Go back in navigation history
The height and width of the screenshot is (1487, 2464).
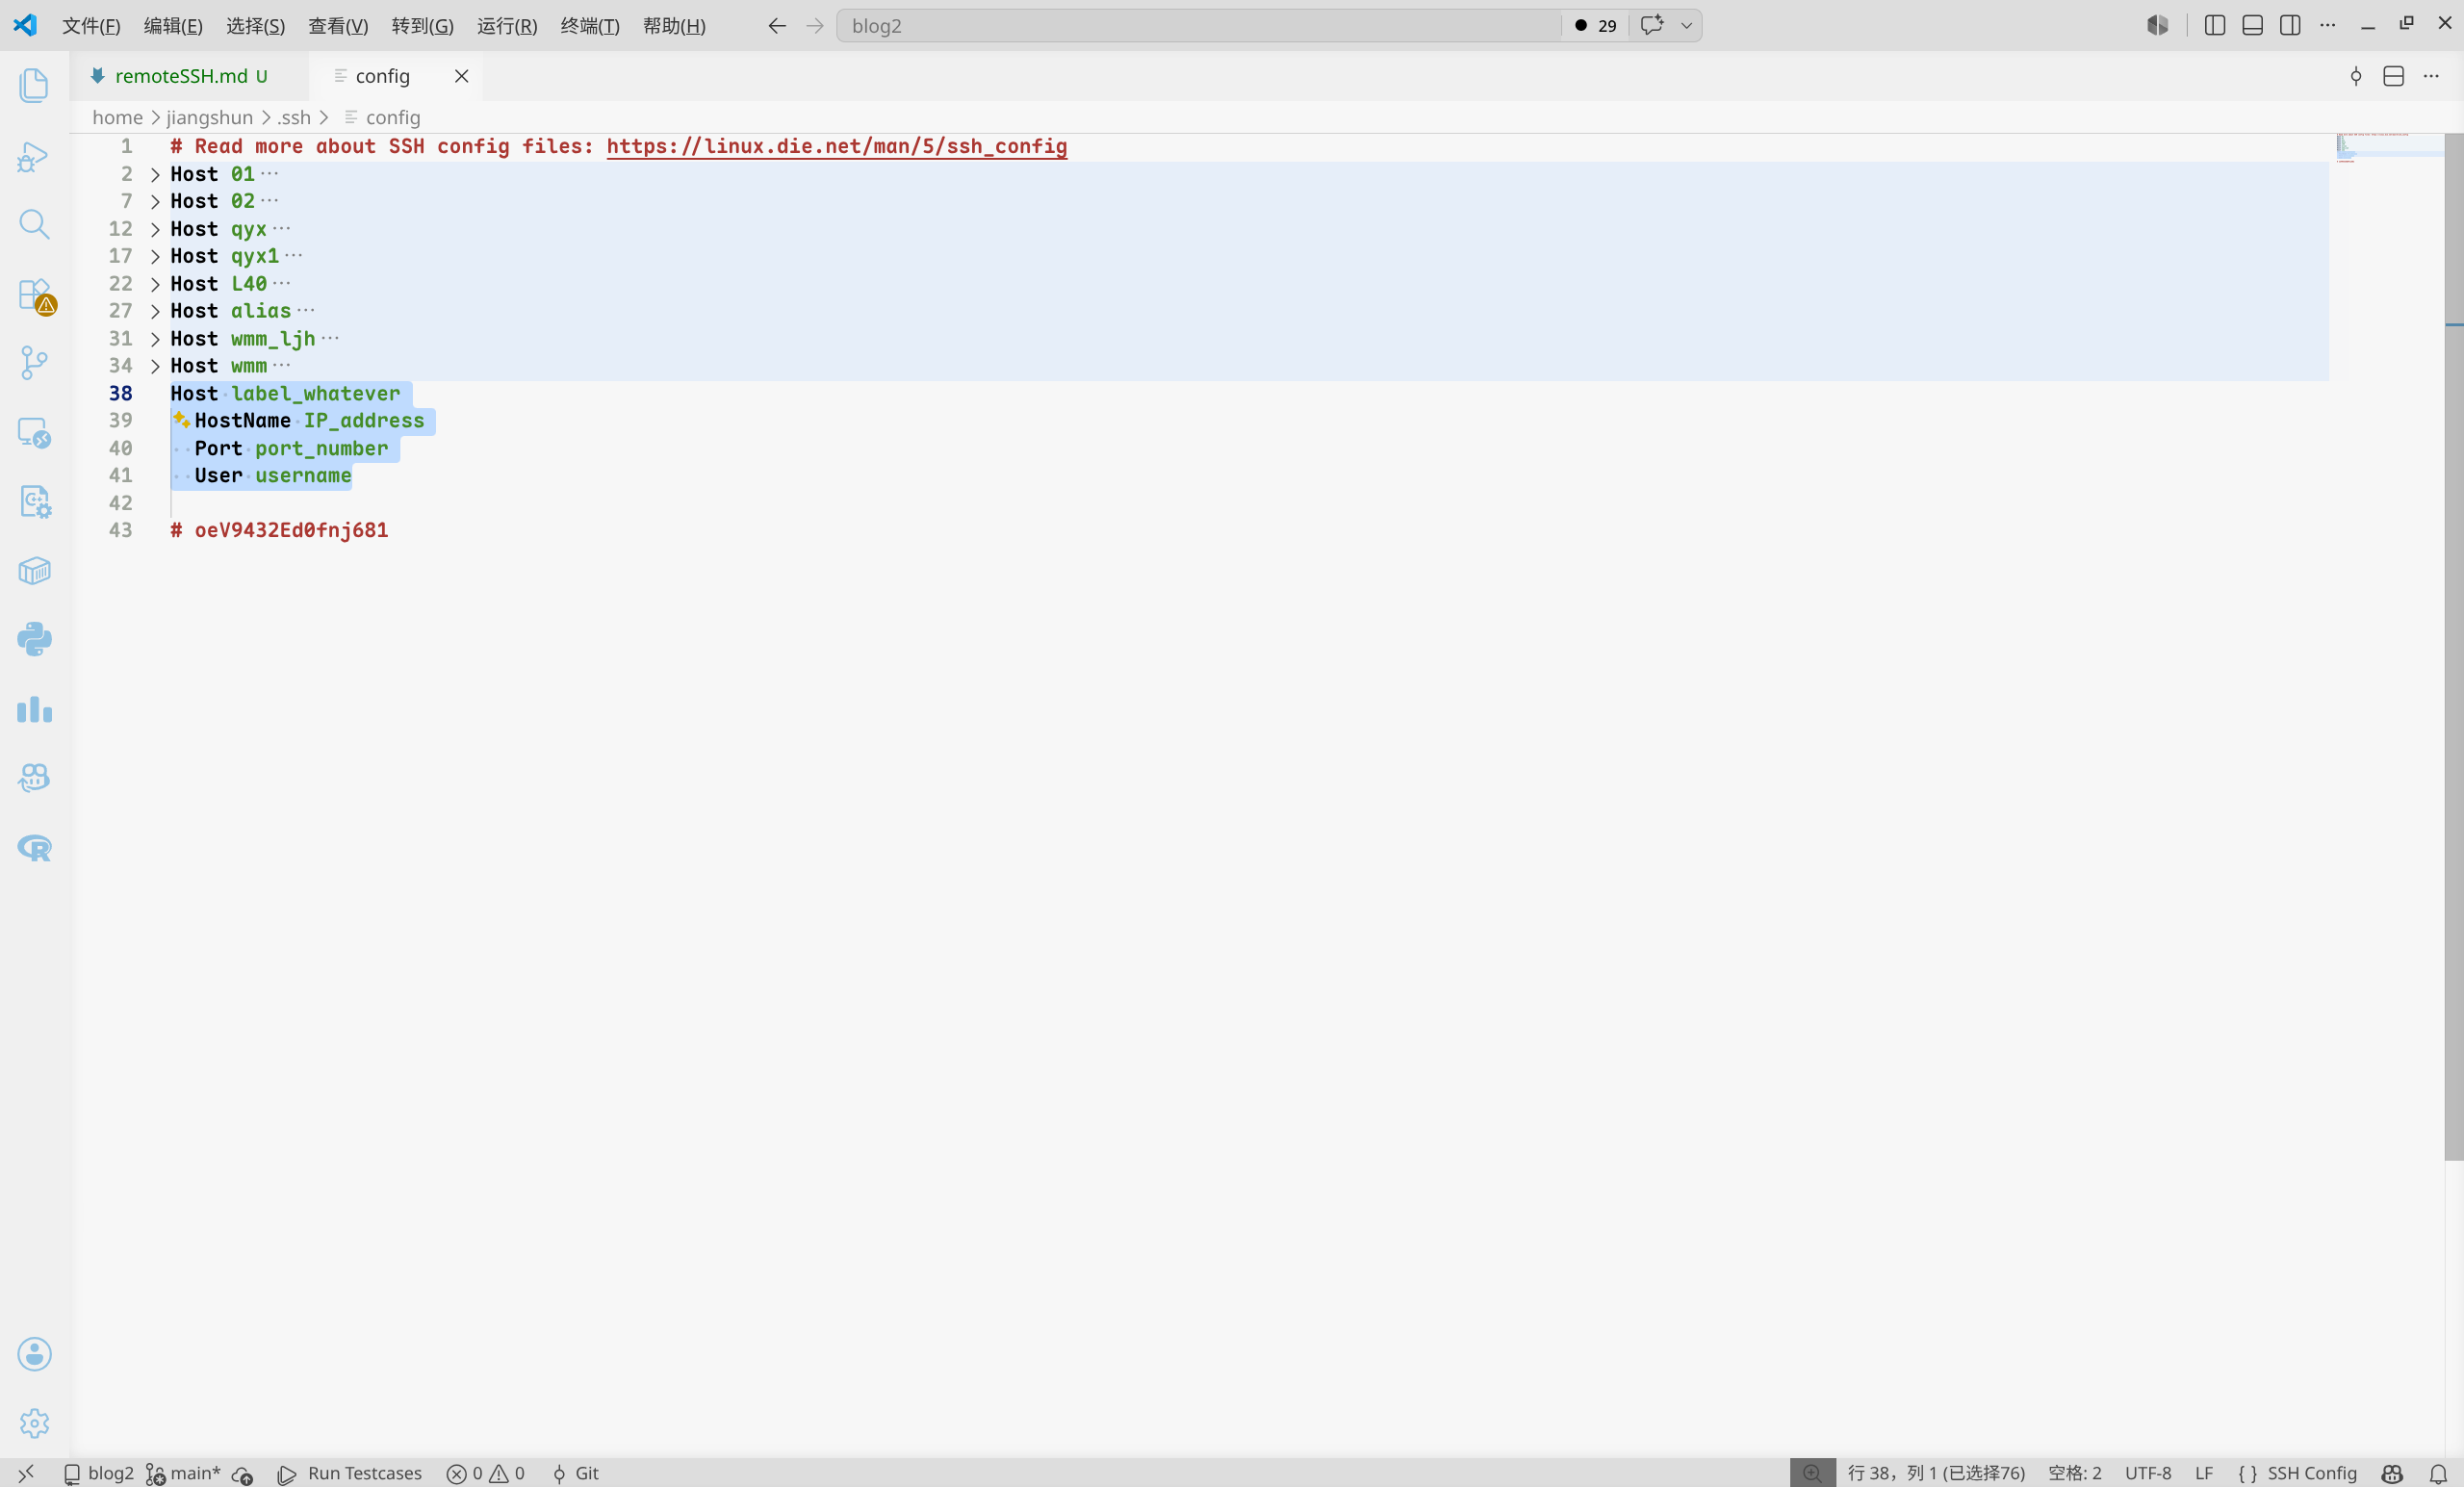coord(777,26)
